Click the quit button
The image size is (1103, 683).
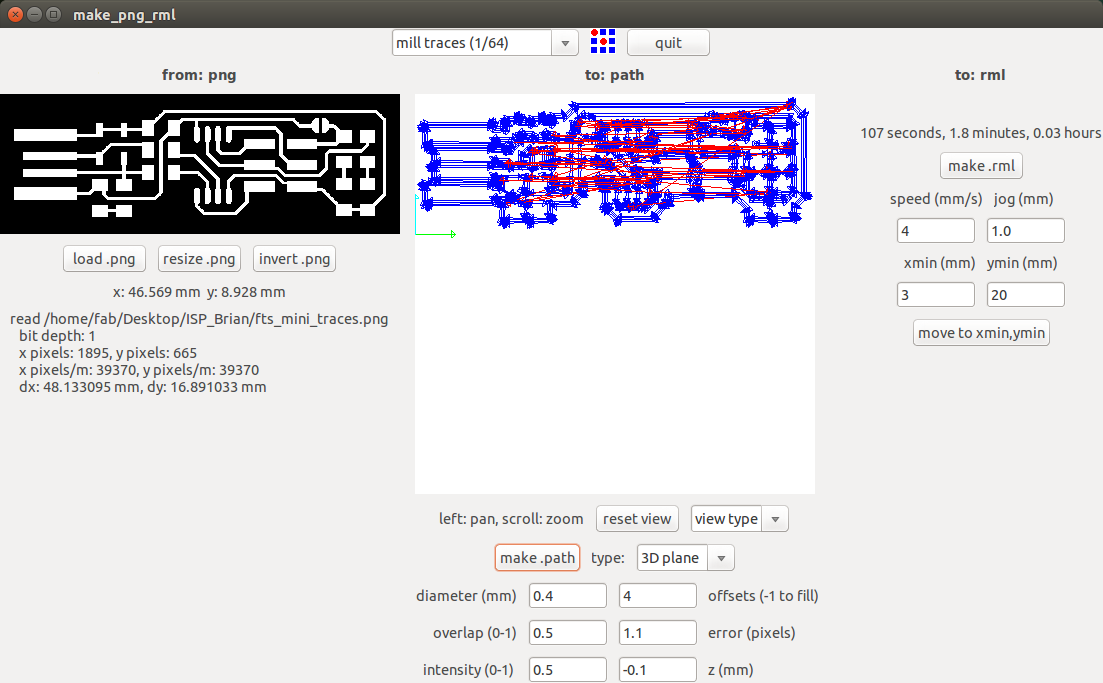(x=668, y=43)
